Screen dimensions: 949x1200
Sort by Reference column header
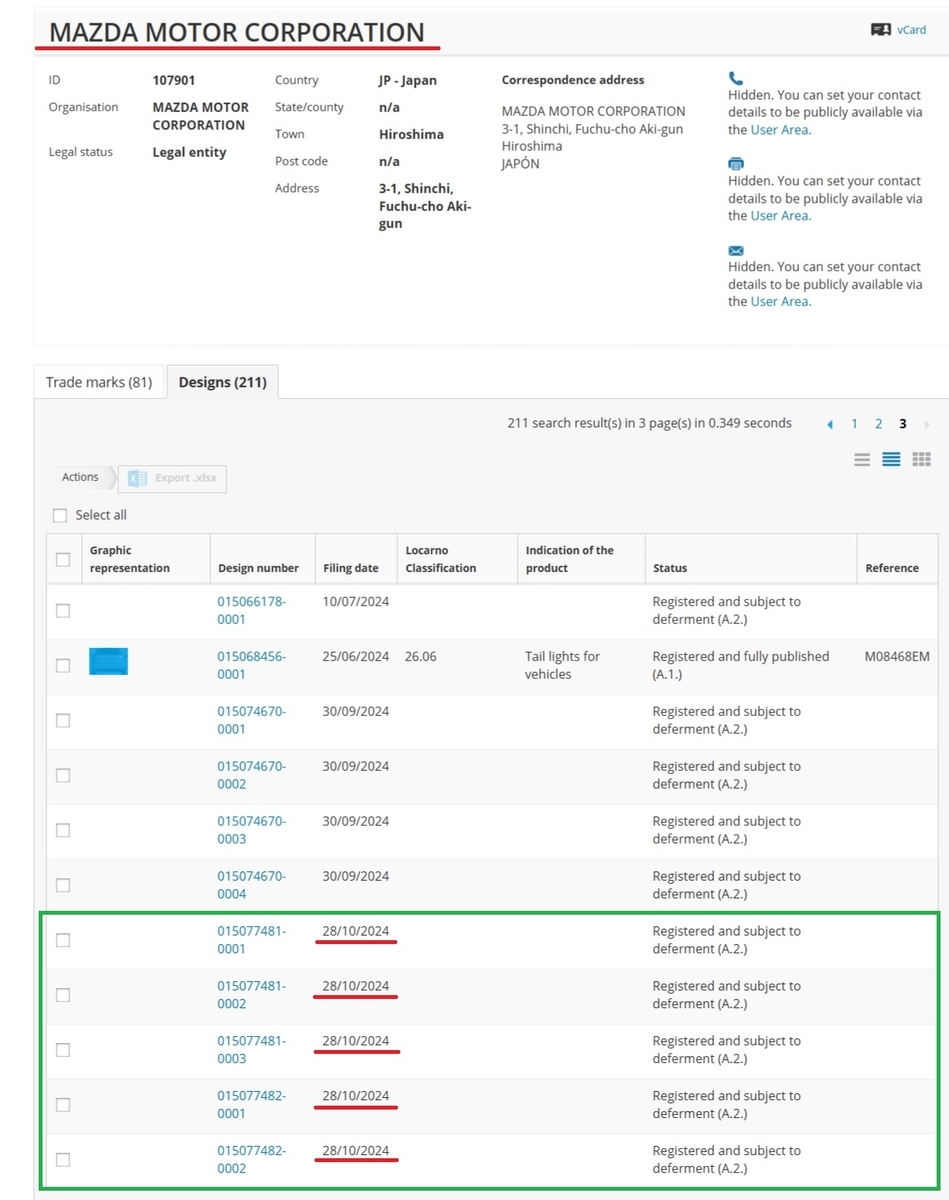click(892, 568)
